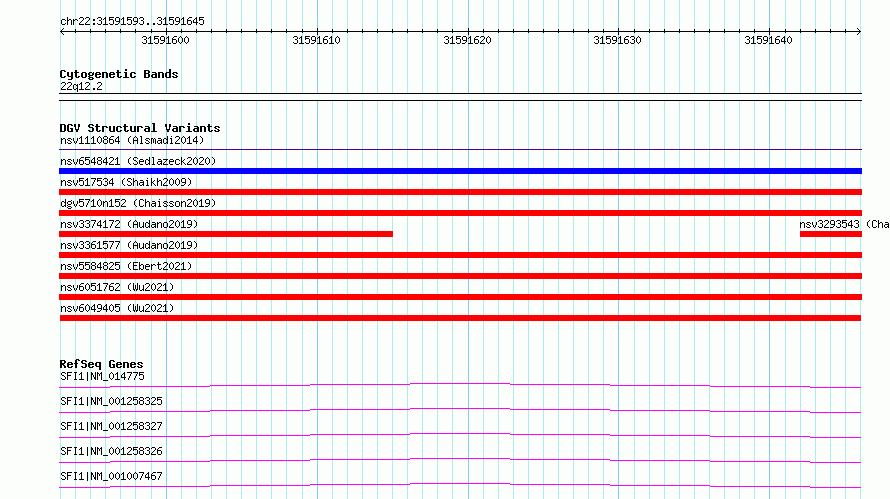
Task: Open transcript SFI1|NM_001007467
Action: click(x=111, y=476)
